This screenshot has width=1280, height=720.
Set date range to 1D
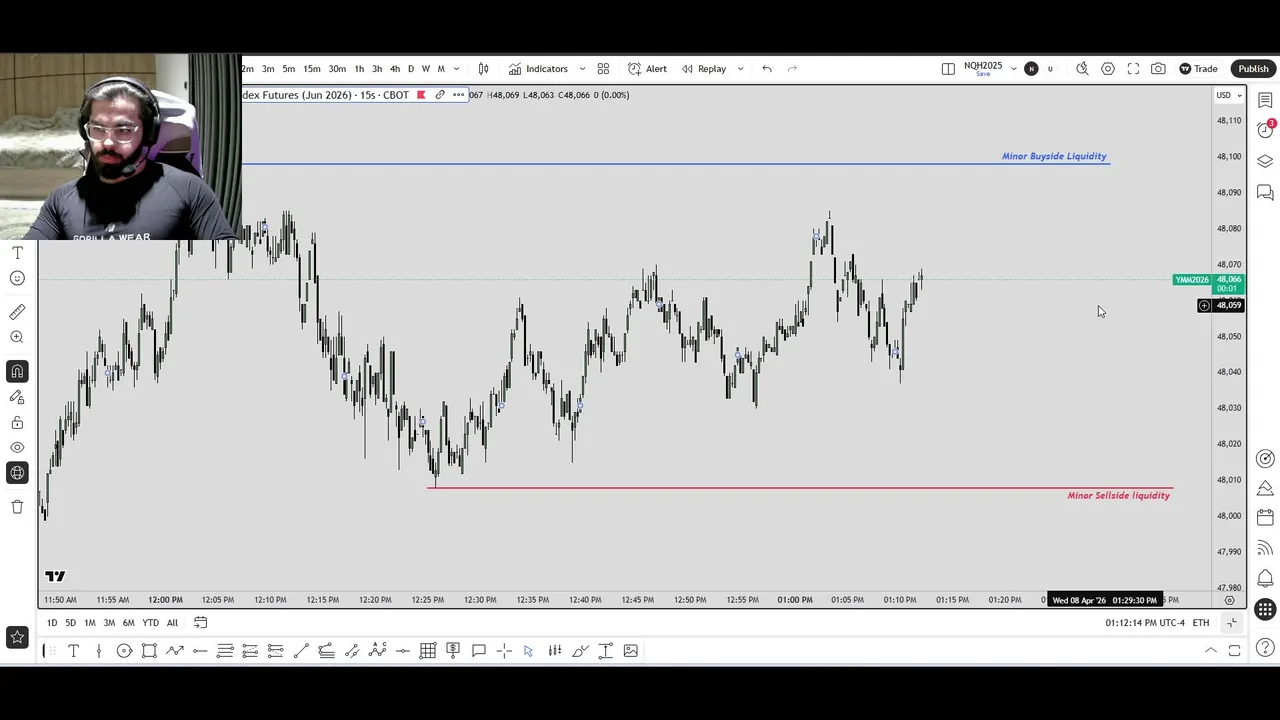(x=52, y=623)
